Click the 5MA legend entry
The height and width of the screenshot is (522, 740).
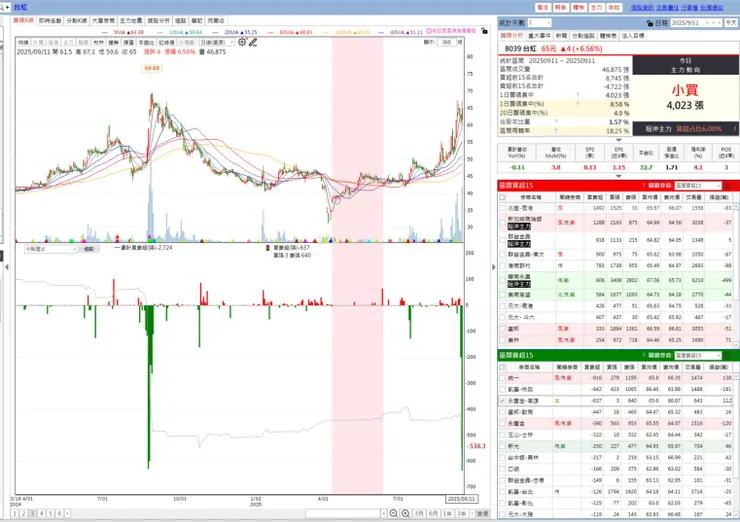[125, 32]
